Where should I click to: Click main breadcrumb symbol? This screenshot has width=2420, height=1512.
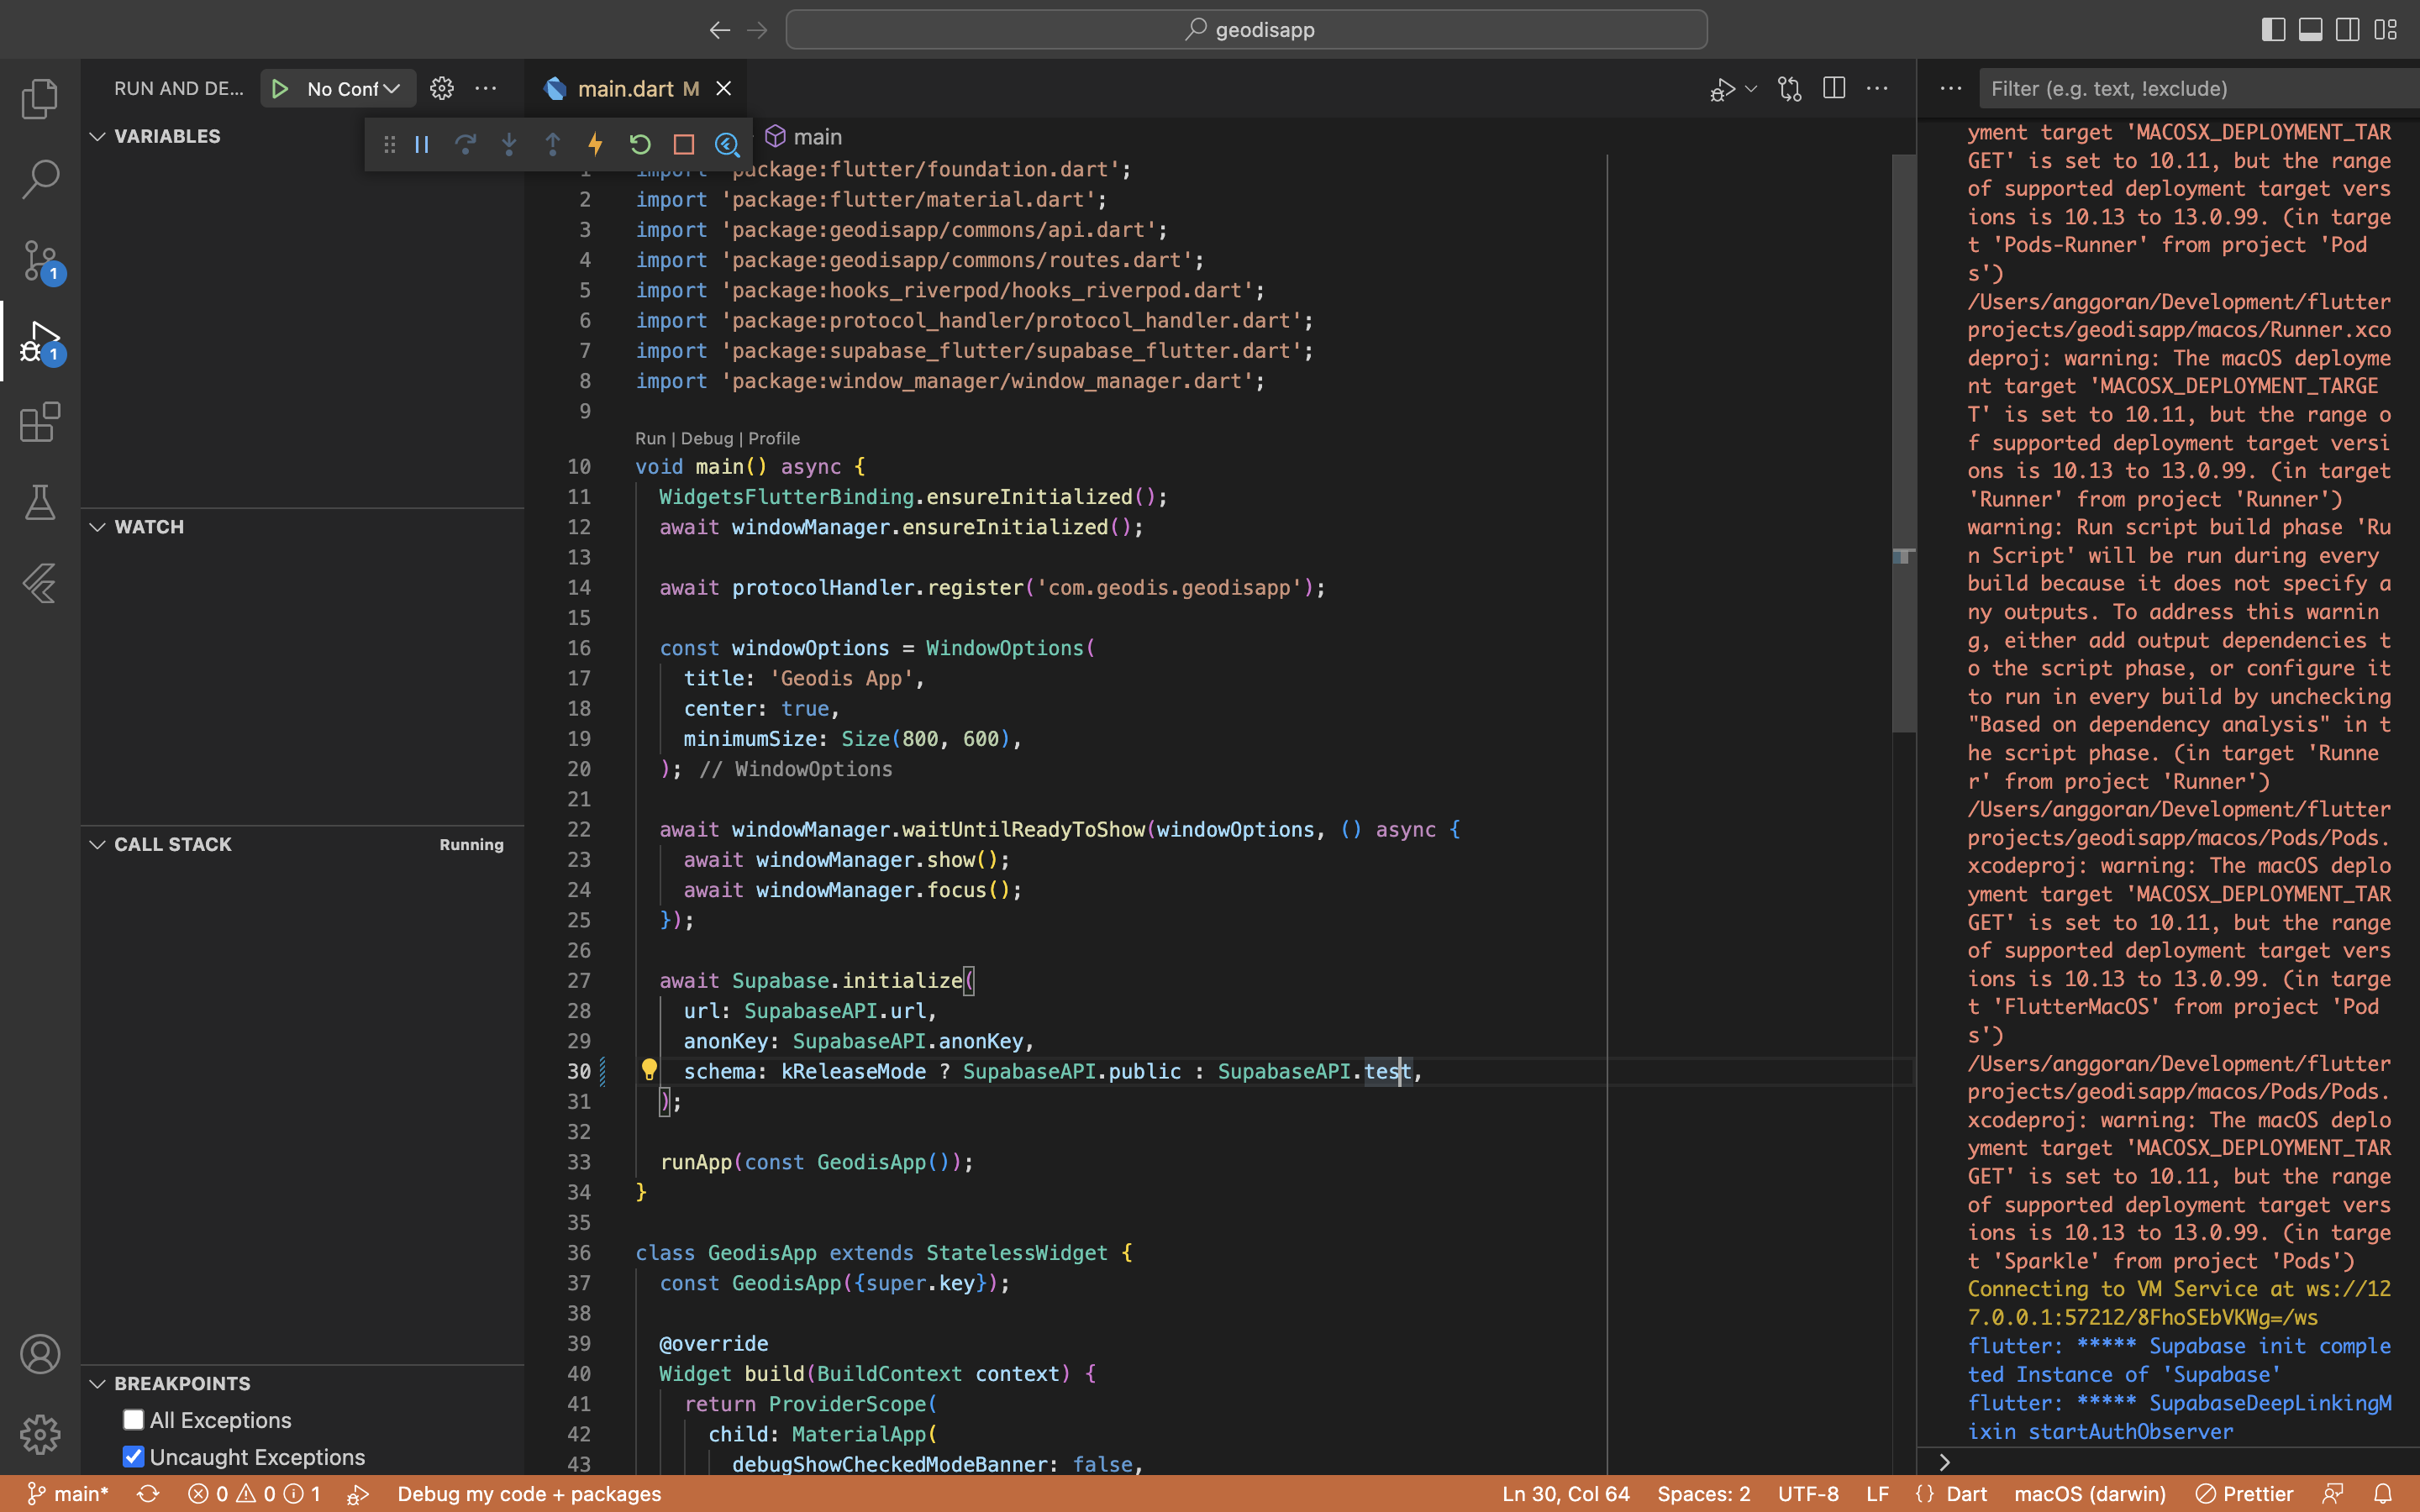coord(805,136)
